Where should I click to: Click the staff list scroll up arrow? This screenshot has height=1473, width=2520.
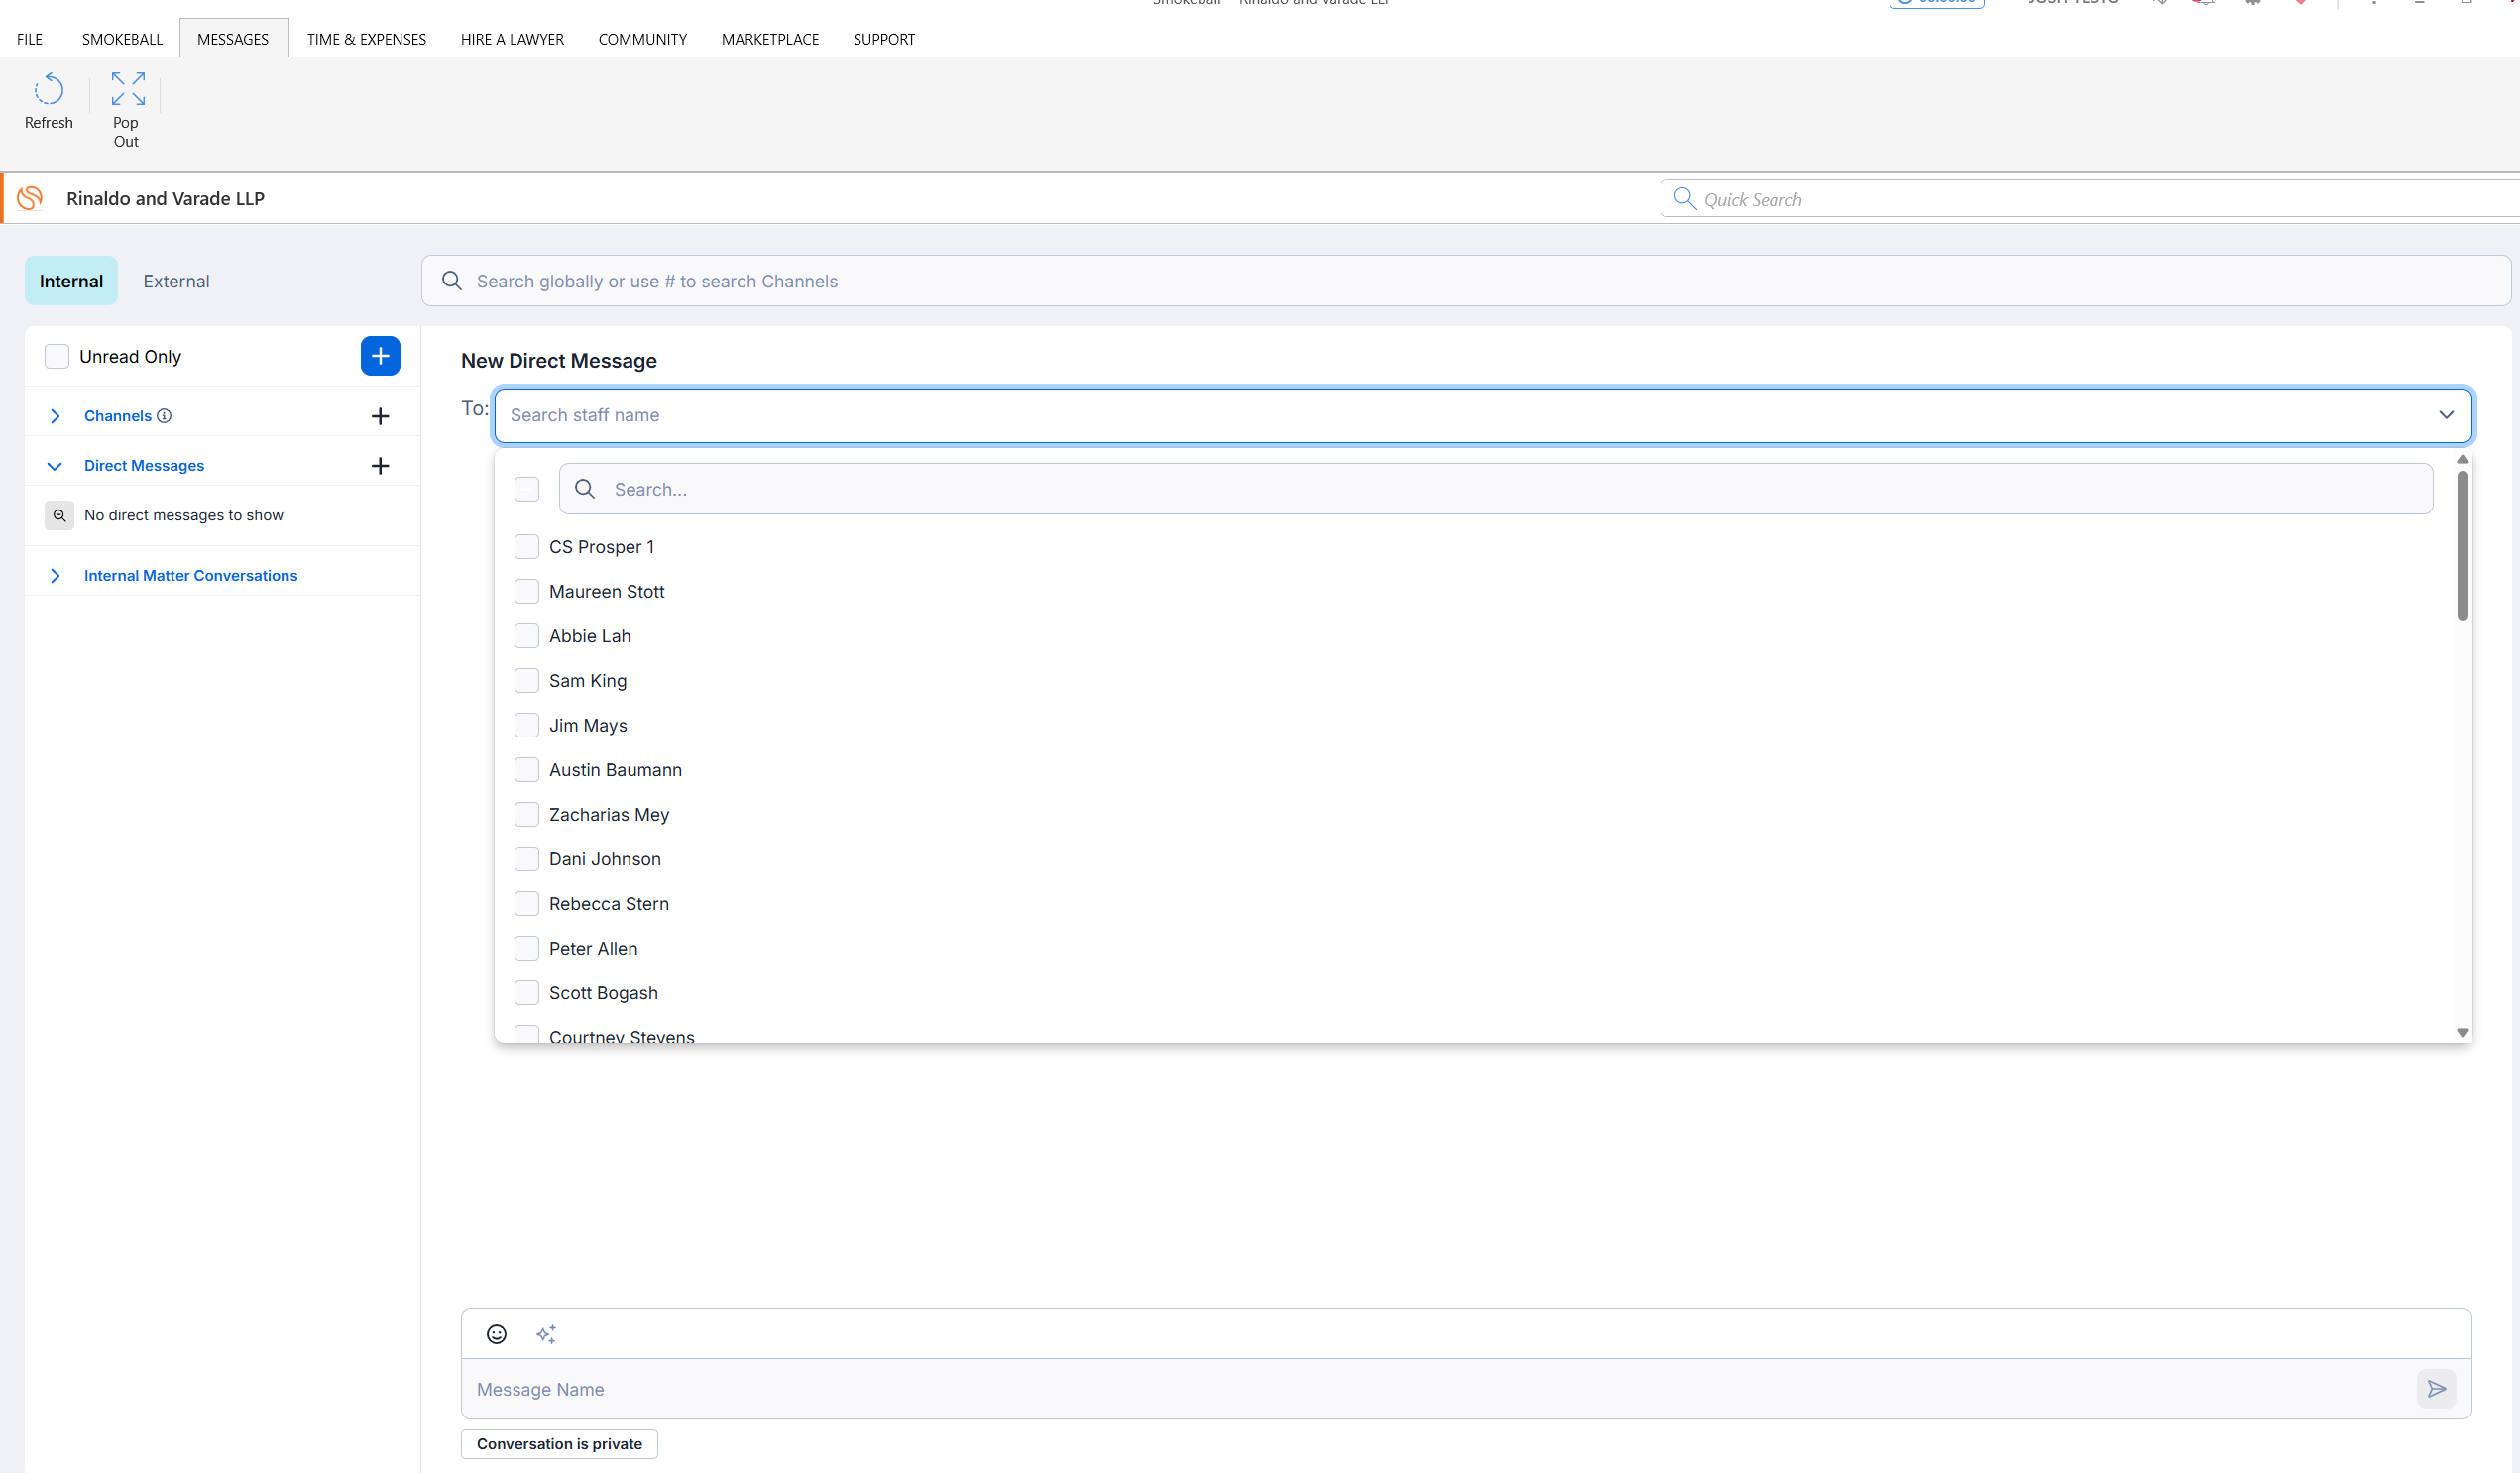tap(2462, 459)
